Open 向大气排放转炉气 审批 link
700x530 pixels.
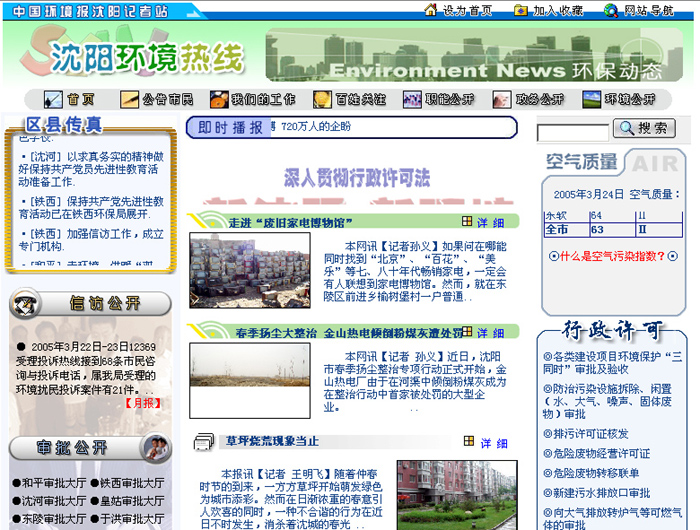(612, 518)
